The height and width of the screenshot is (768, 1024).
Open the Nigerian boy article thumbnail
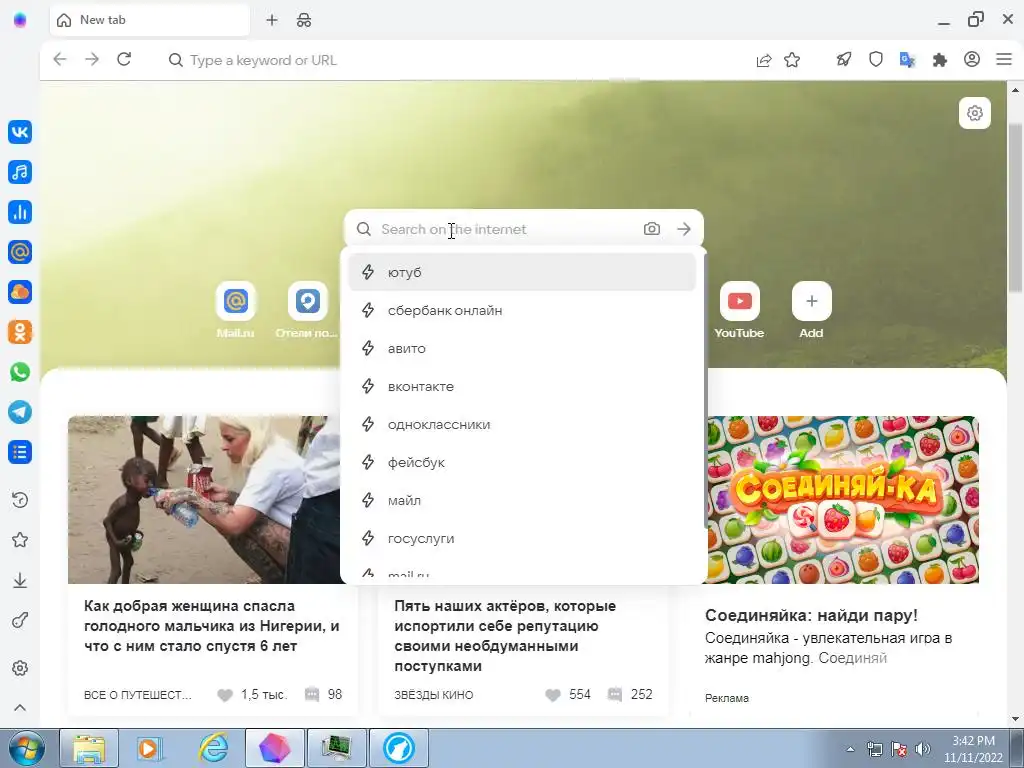click(x=204, y=500)
